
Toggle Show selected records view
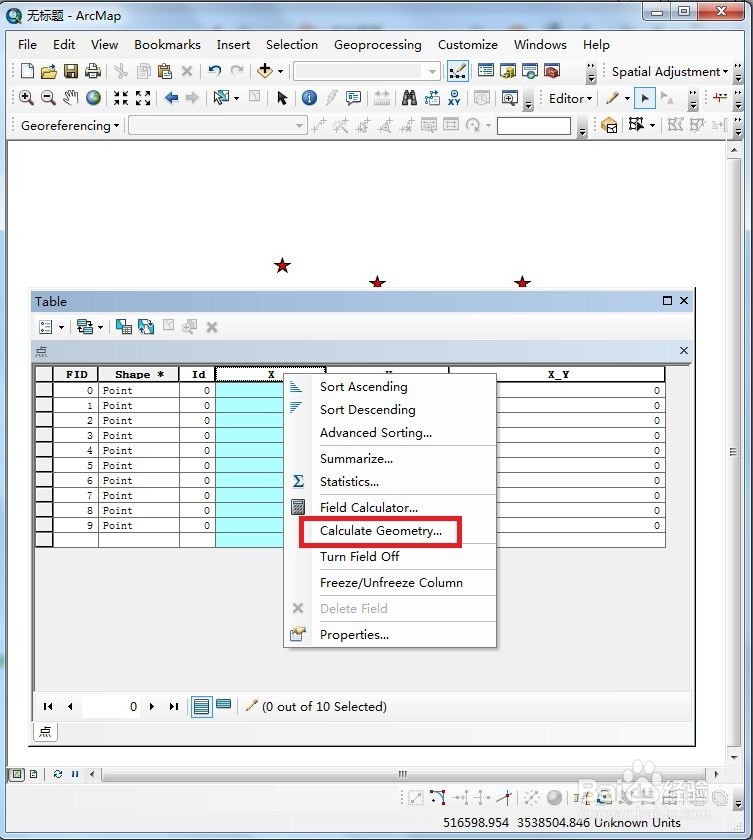[x=223, y=706]
